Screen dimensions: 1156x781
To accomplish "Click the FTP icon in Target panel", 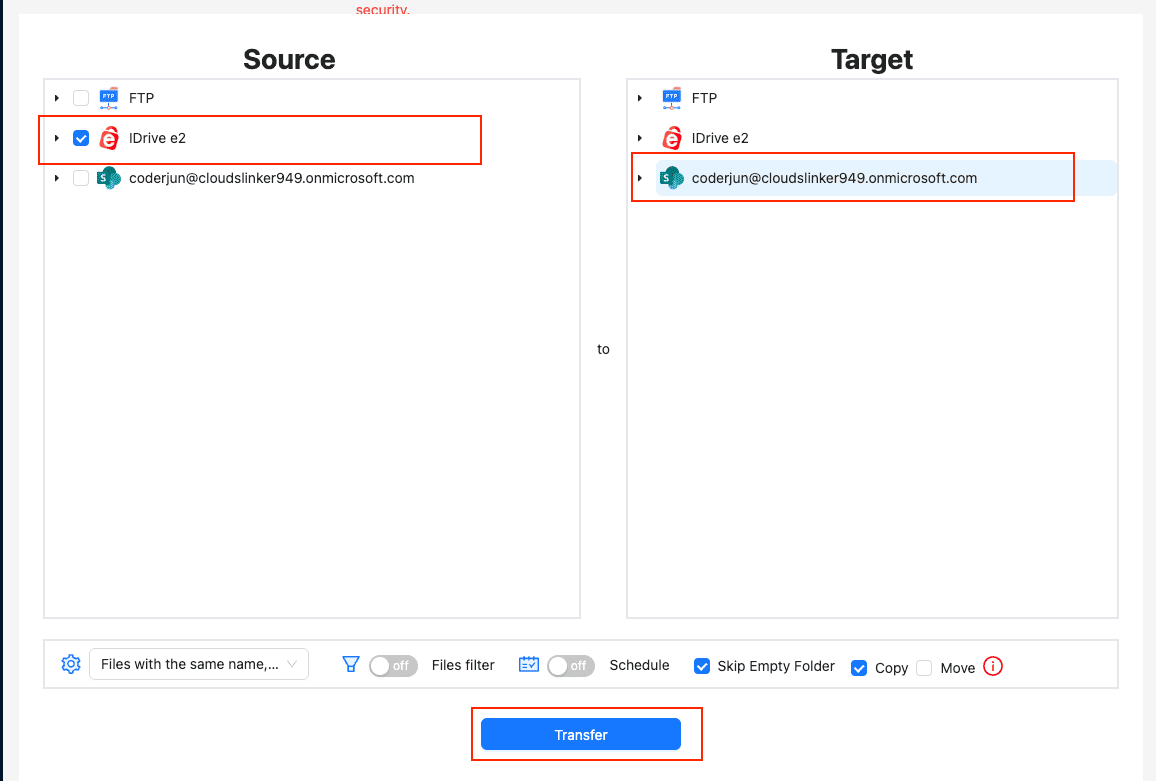I will pos(671,97).
